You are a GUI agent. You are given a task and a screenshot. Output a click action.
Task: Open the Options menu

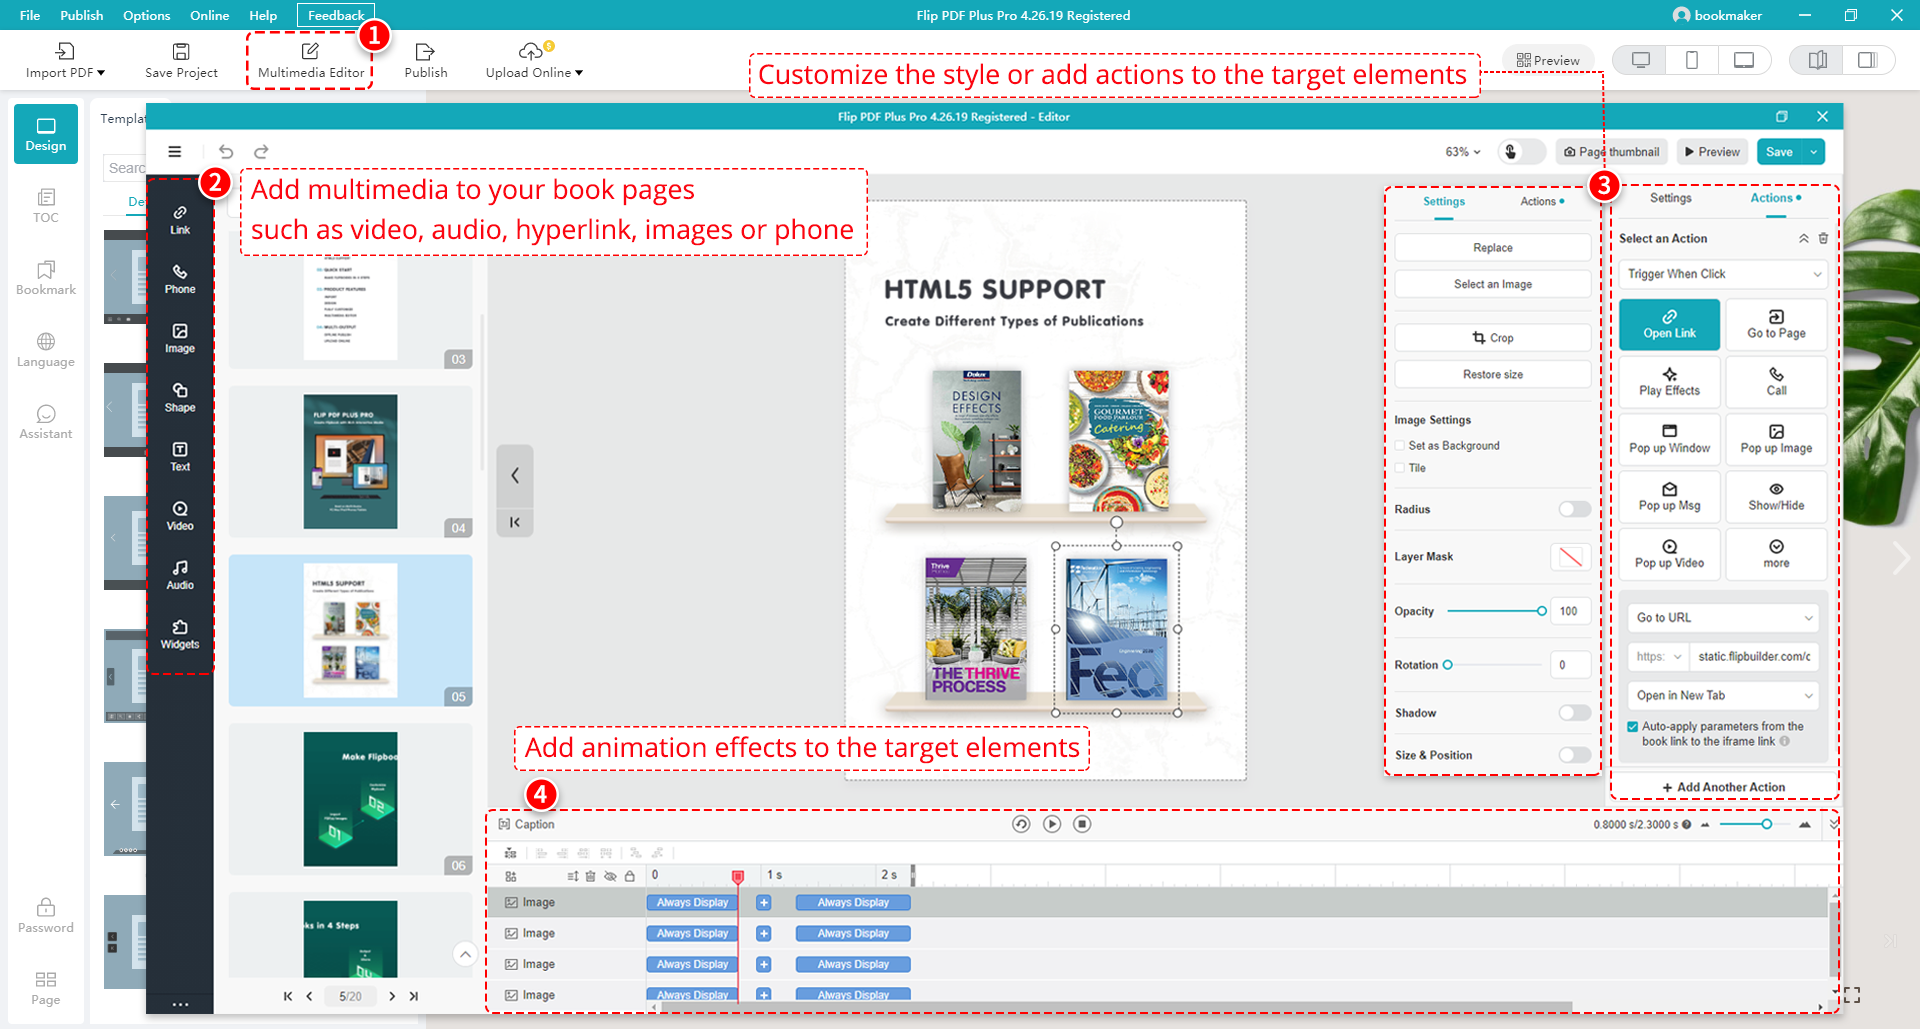[146, 15]
